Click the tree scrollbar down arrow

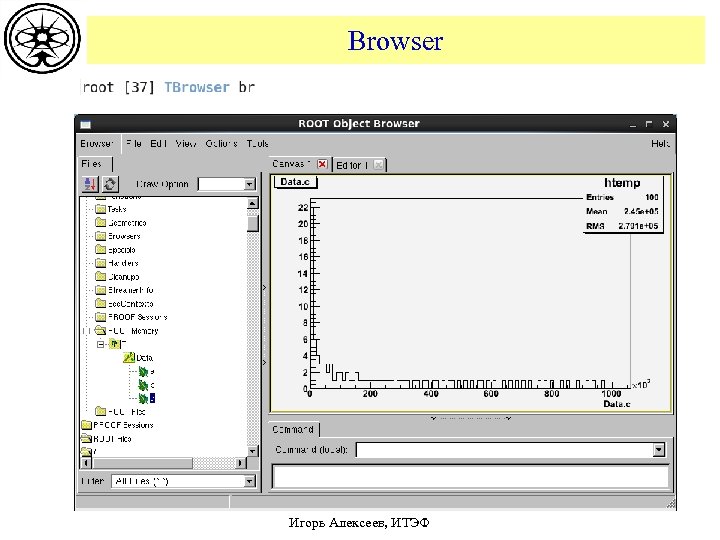coord(253,451)
